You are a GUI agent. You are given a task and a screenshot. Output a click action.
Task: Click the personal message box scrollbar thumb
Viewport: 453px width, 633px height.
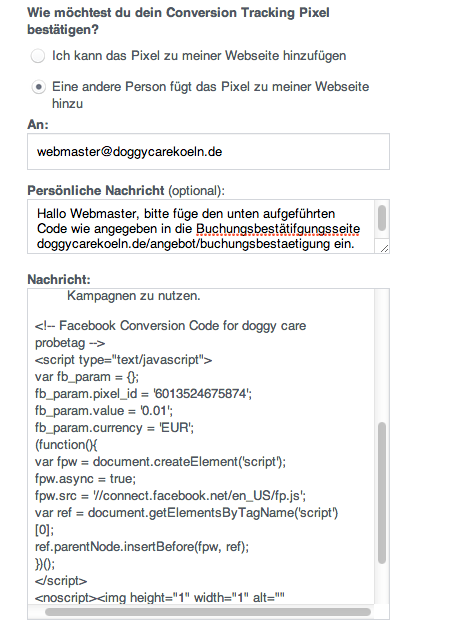pos(382,218)
